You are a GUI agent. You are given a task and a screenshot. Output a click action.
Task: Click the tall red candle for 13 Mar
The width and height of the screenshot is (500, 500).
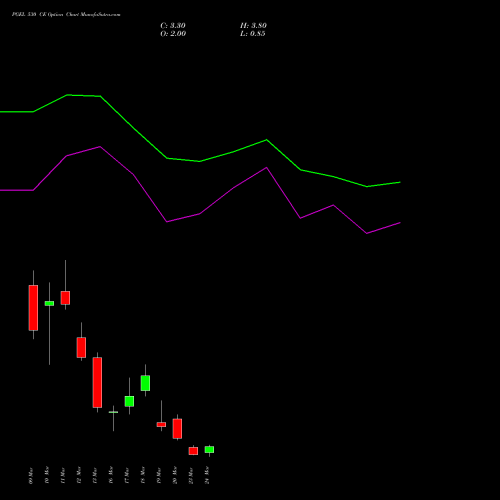97,383
